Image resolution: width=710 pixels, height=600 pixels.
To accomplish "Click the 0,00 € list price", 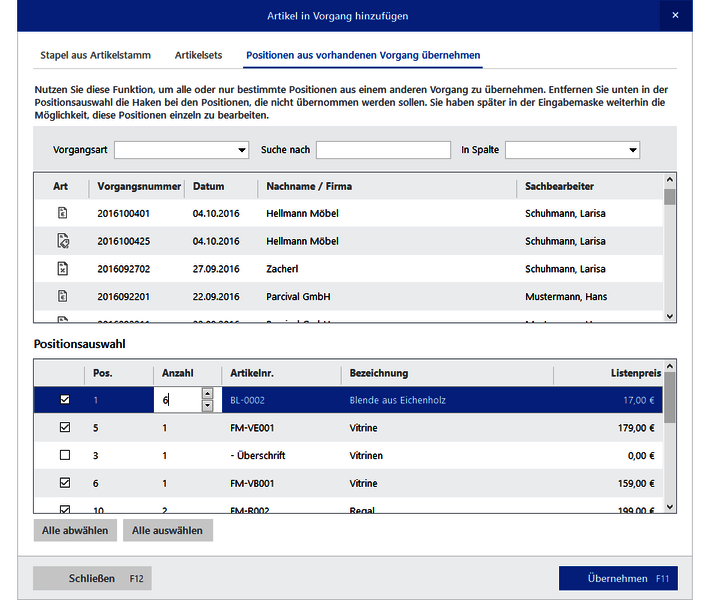I will pyautogui.click(x=641, y=456).
